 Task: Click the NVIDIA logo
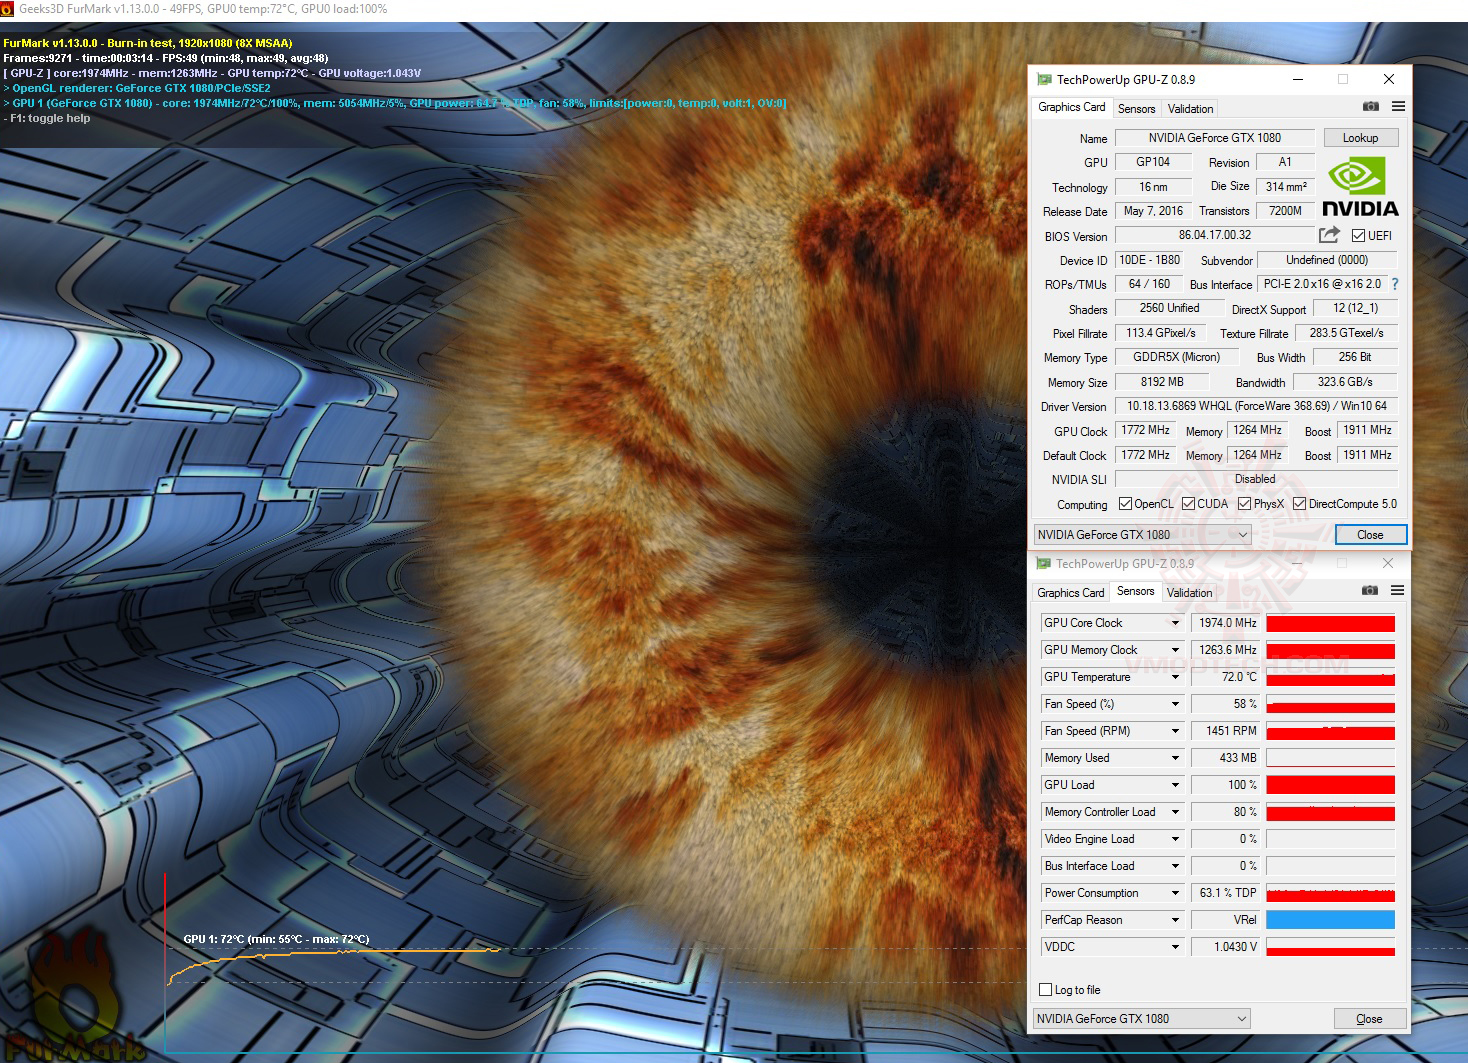coord(1360,187)
